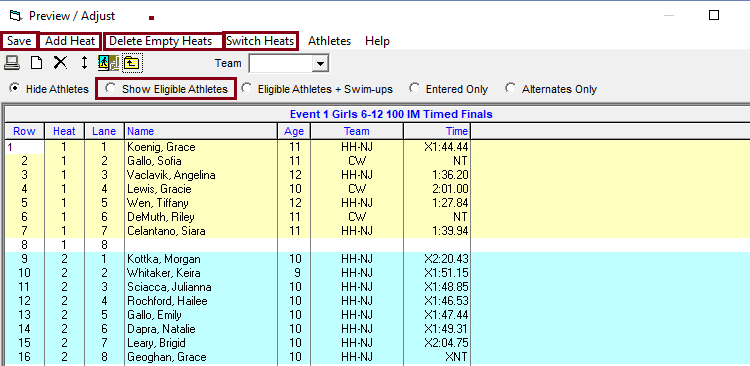
Task: Click time X1:48.85 cell
Action: click(x=437, y=287)
